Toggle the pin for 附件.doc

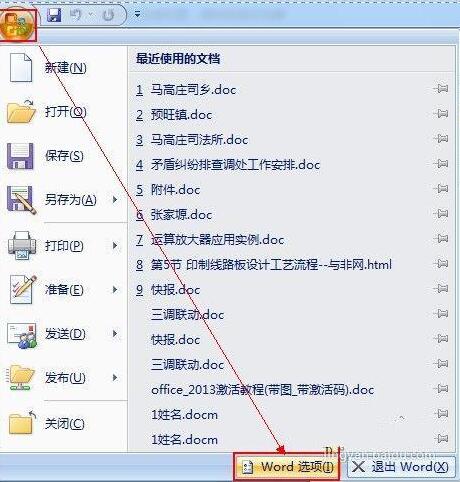[442, 188]
